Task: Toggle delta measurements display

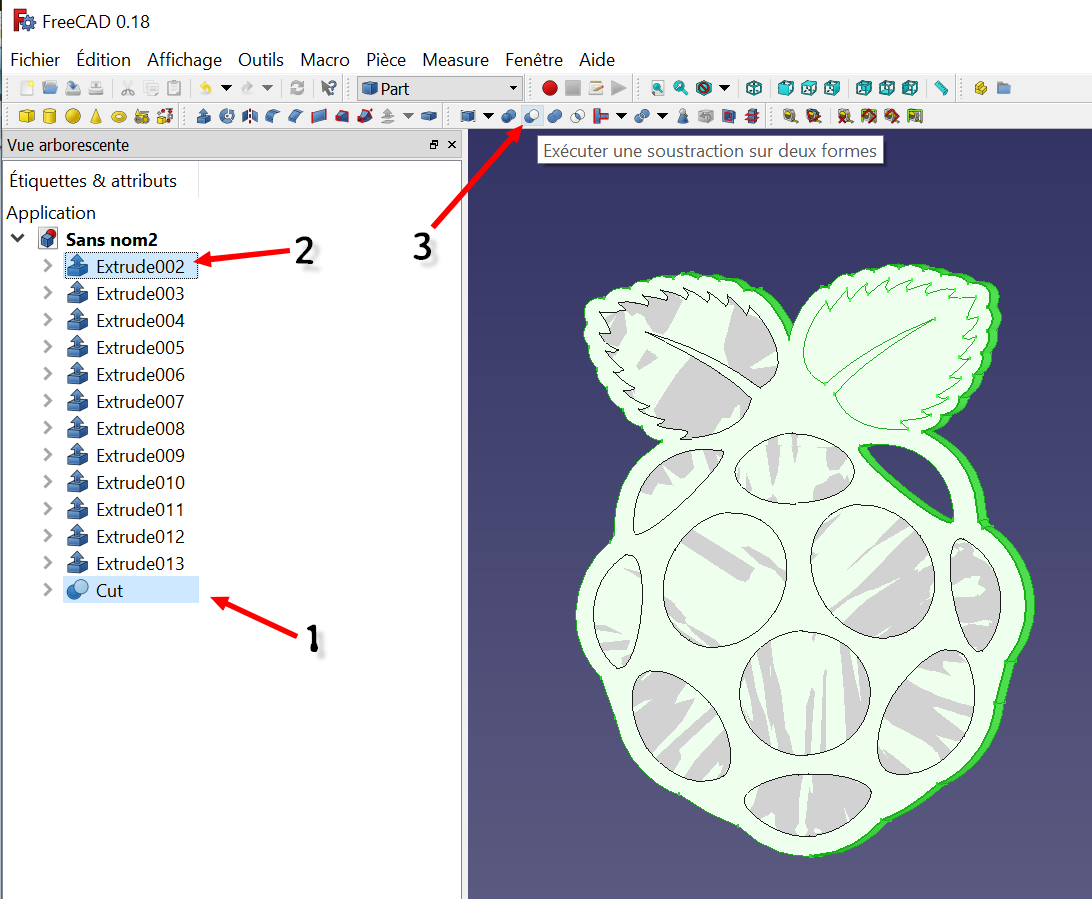Action: (x=914, y=116)
